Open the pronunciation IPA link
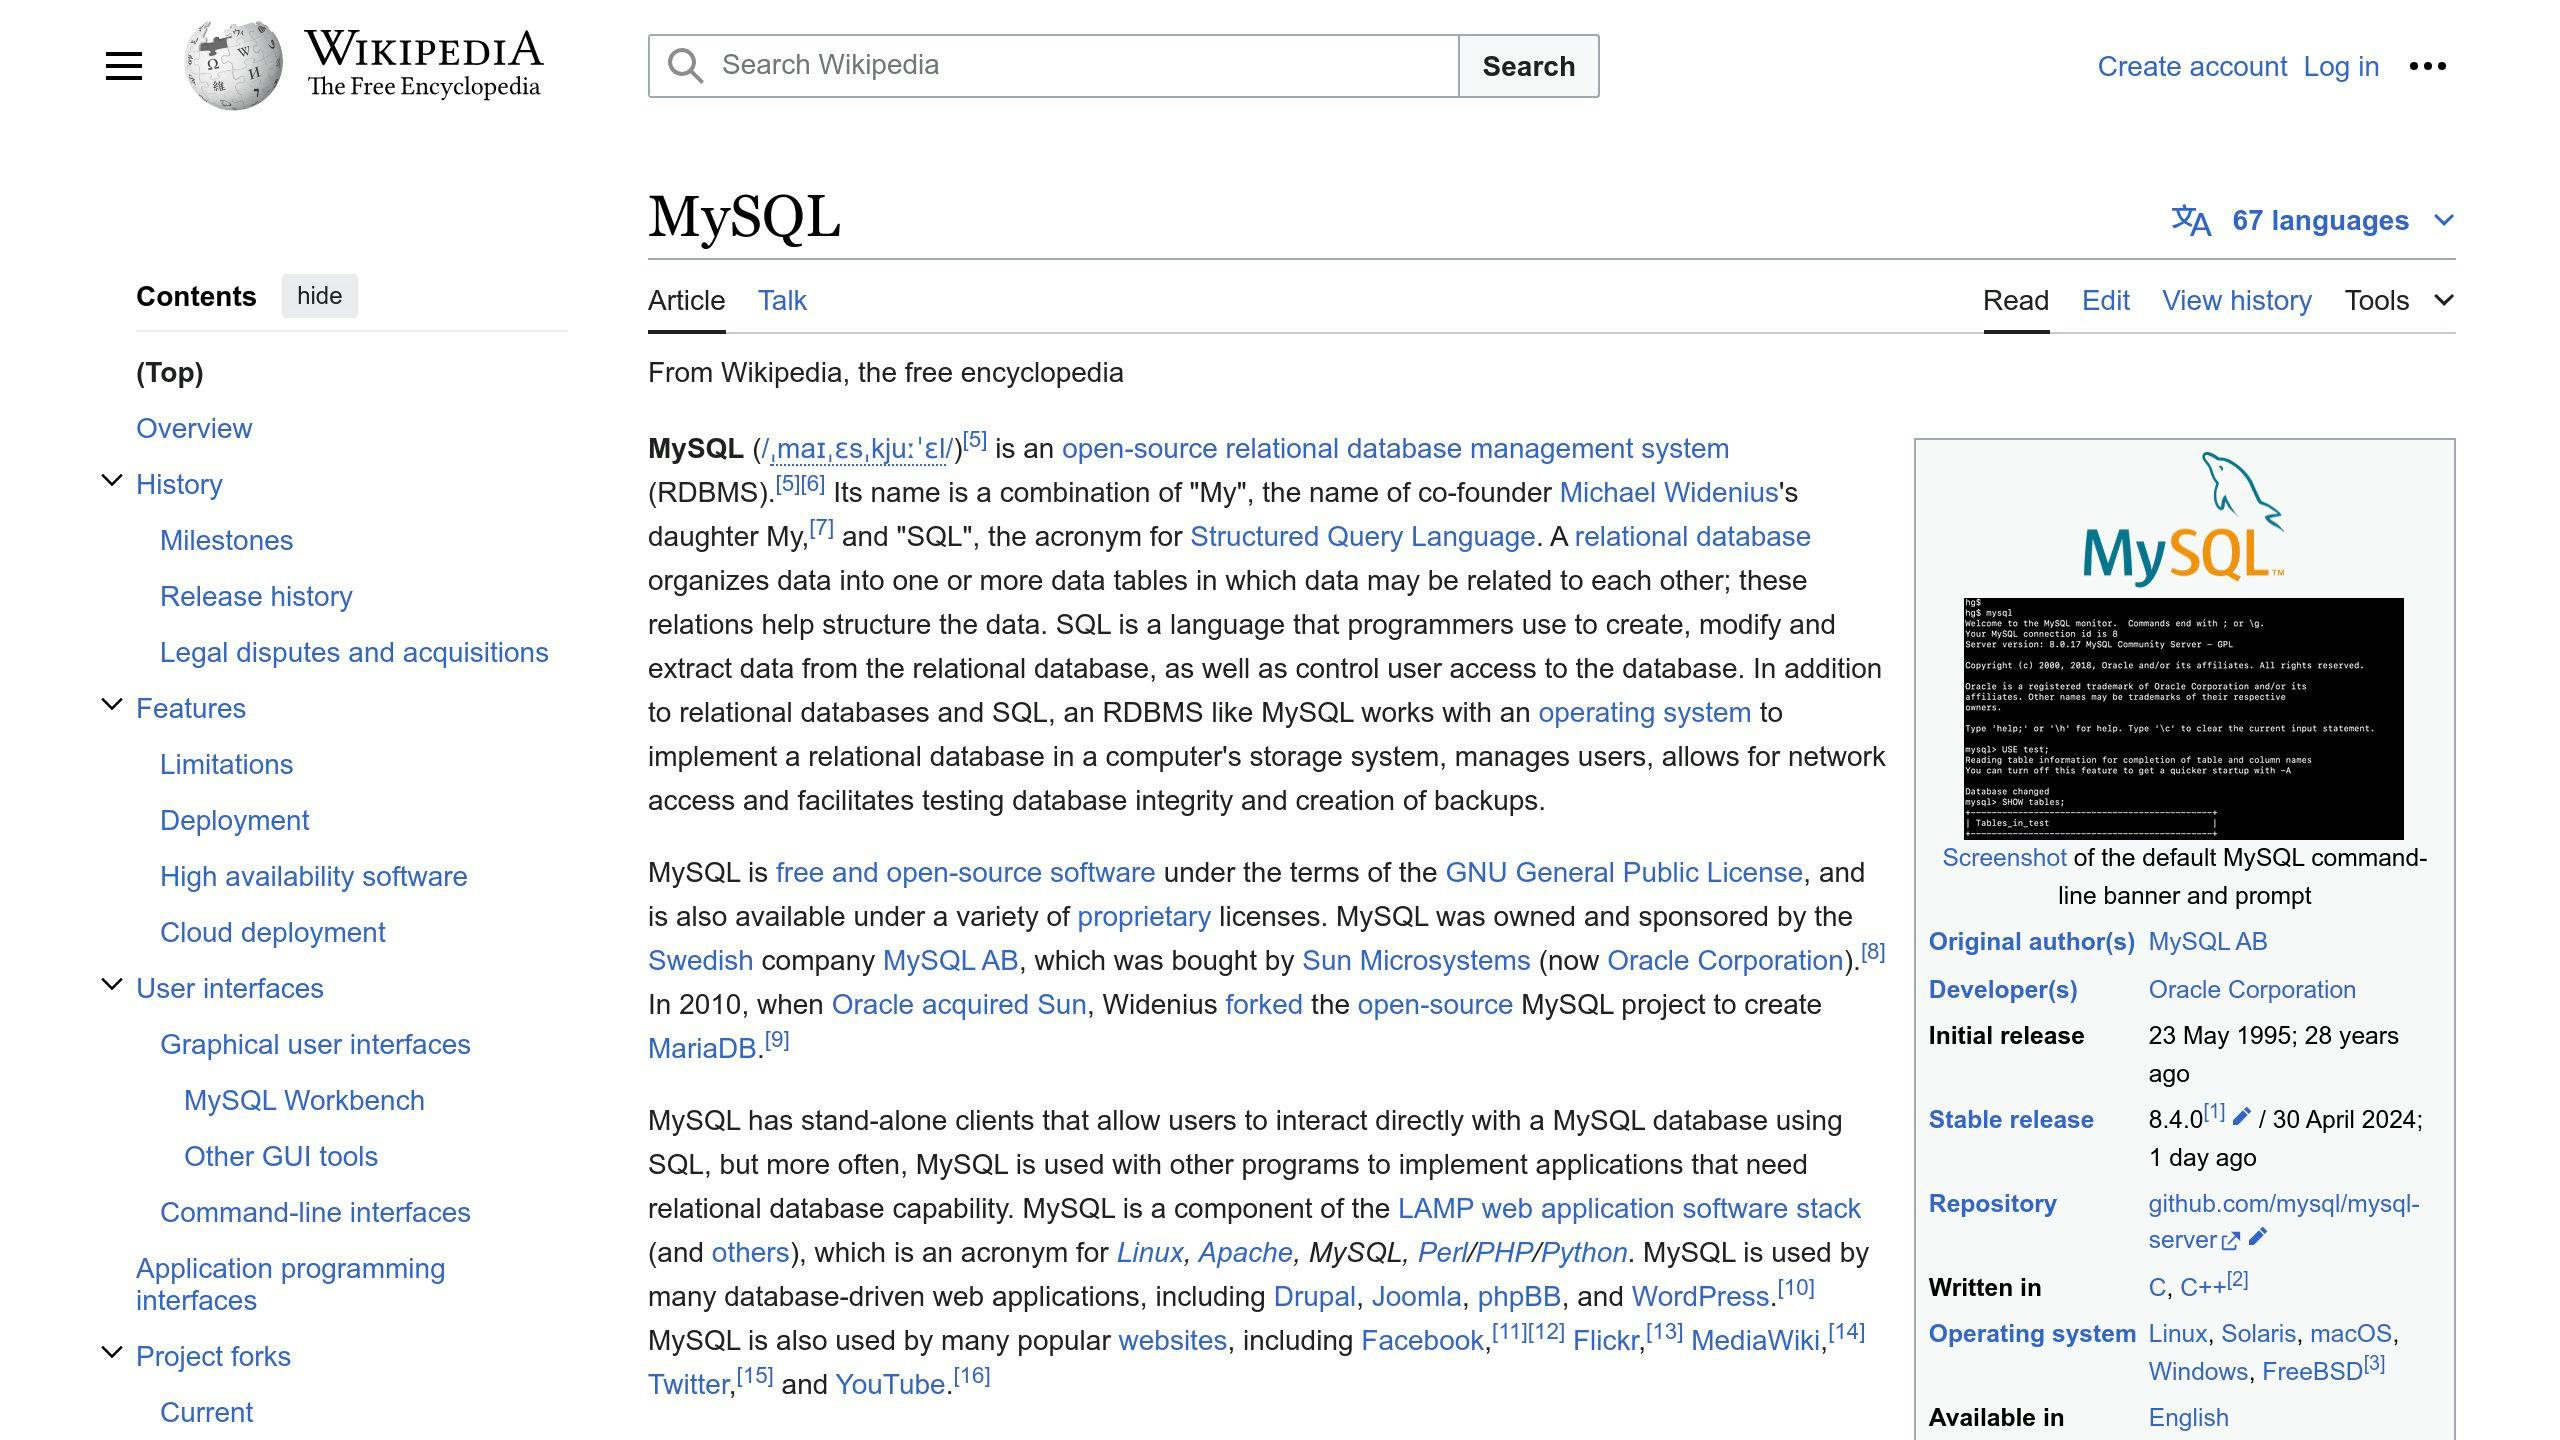 coord(857,449)
